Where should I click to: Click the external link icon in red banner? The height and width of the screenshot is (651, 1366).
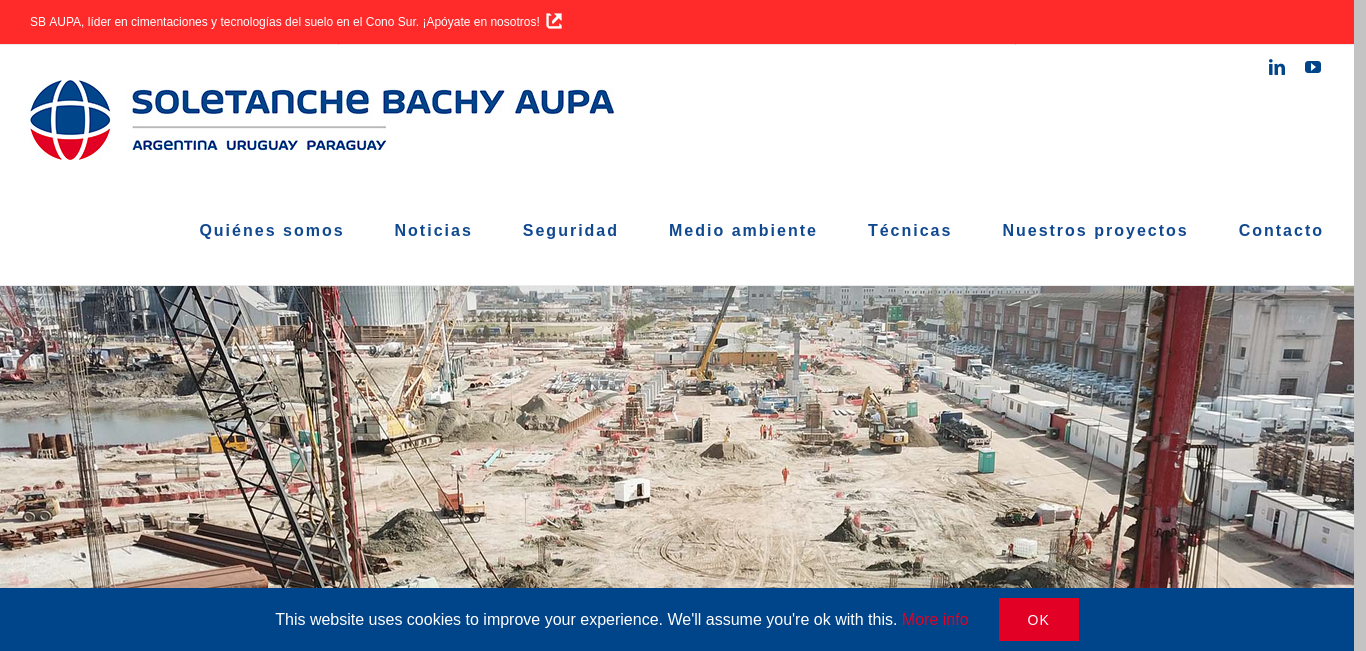click(554, 21)
